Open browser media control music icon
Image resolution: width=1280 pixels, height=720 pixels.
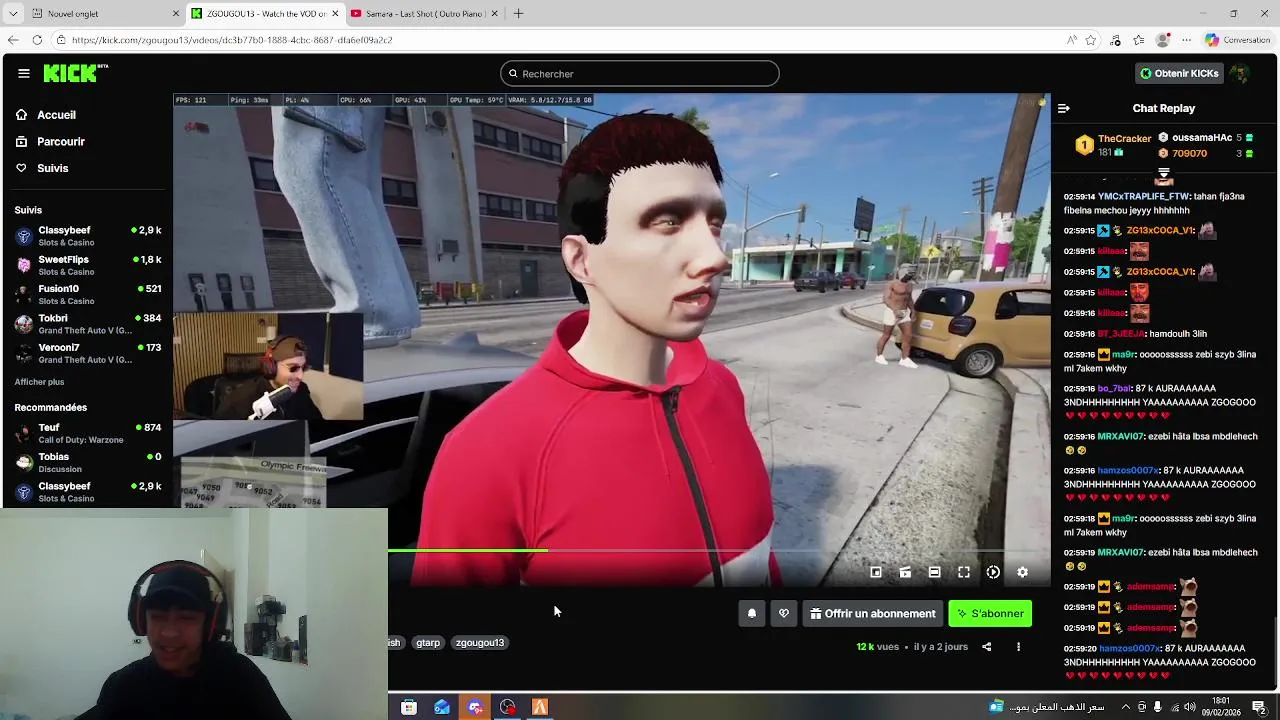(1115, 40)
